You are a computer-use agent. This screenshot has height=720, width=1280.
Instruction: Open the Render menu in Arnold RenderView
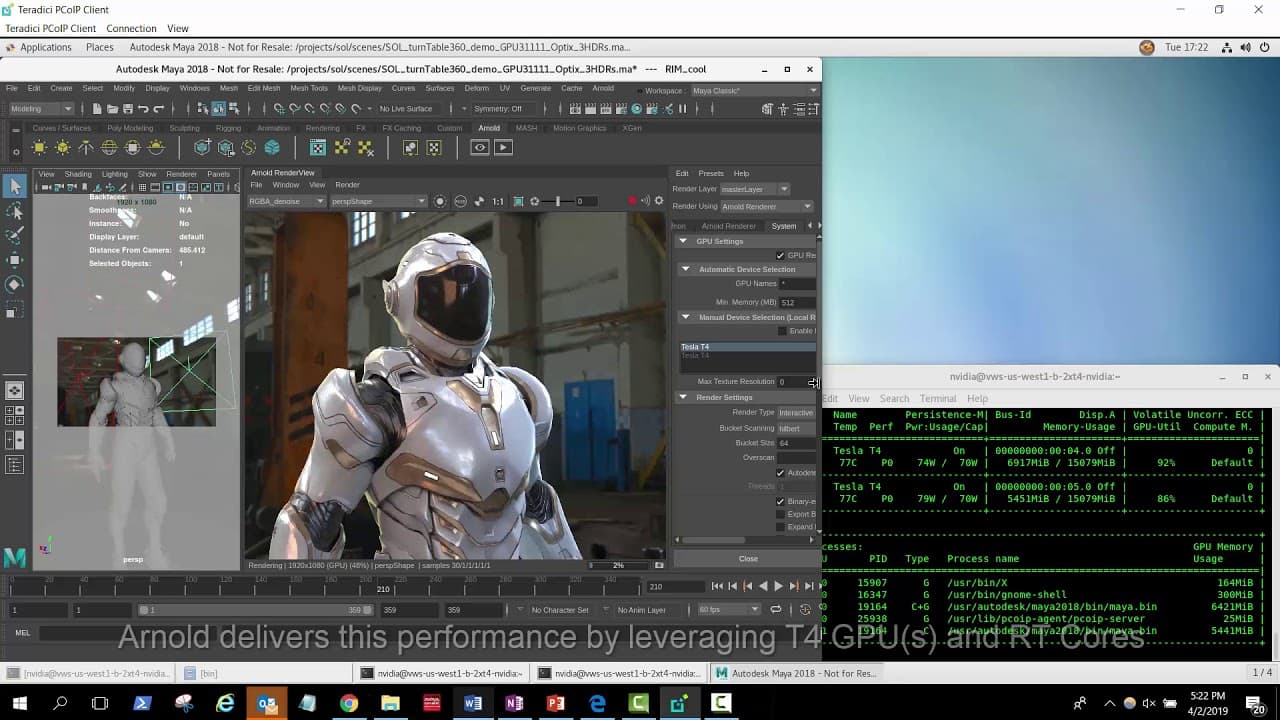coord(347,185)
